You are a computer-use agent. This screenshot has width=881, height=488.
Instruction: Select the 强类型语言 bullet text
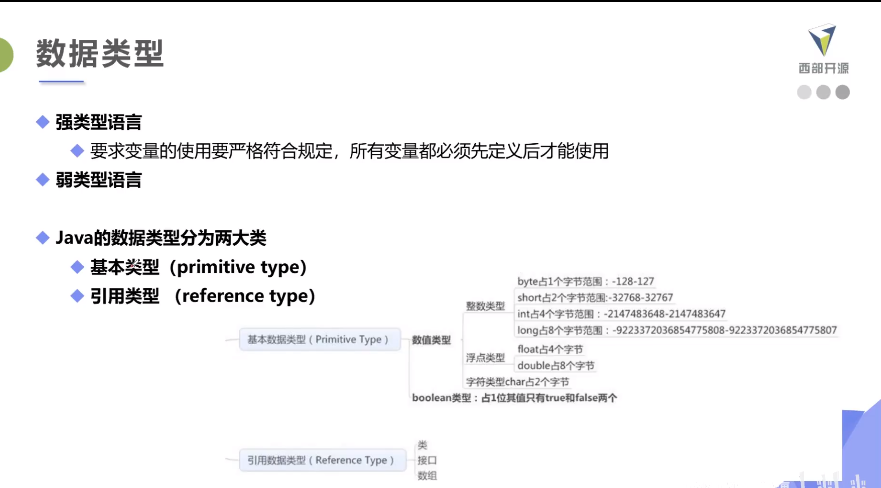(98, 122)
